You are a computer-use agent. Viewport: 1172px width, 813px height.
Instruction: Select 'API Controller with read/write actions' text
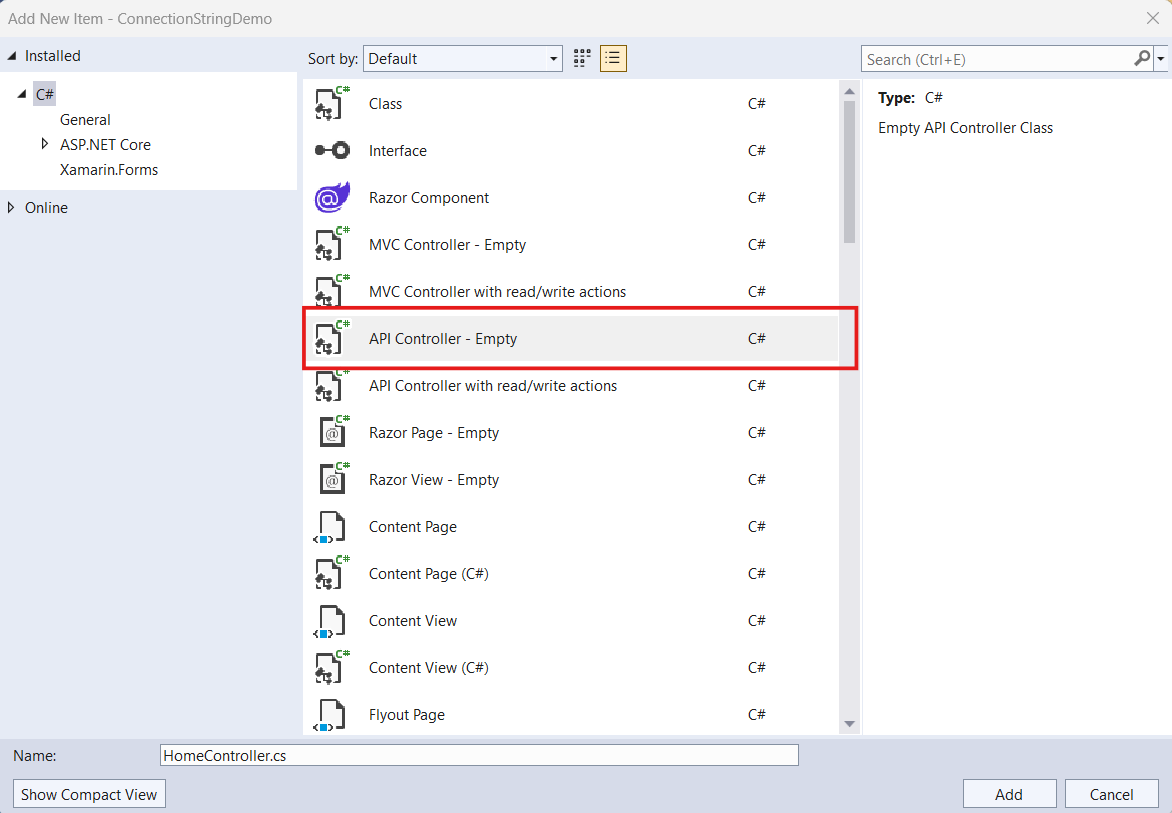[x=493, y=386]
